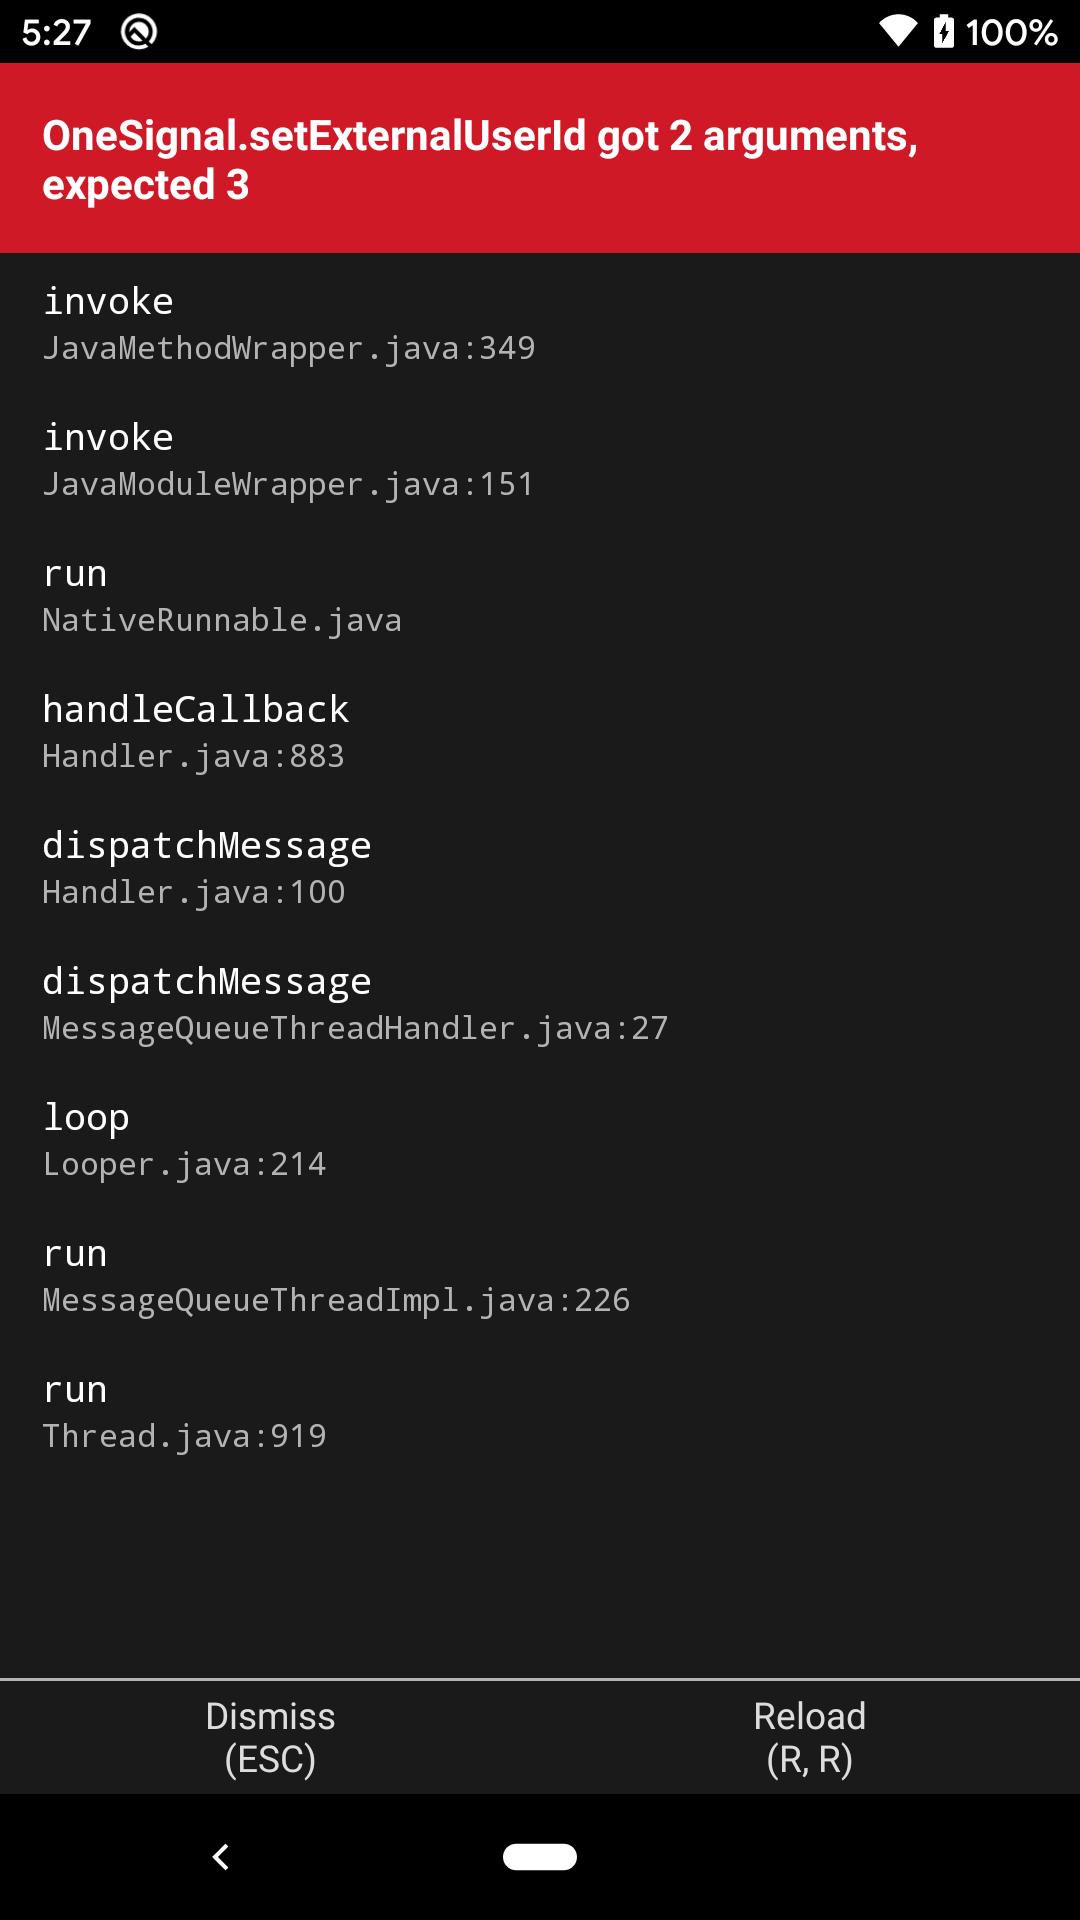Tap the Dismiss (ESC) button
Viewport: 1080px width, 1920px height.
(x=270, y=1737)
